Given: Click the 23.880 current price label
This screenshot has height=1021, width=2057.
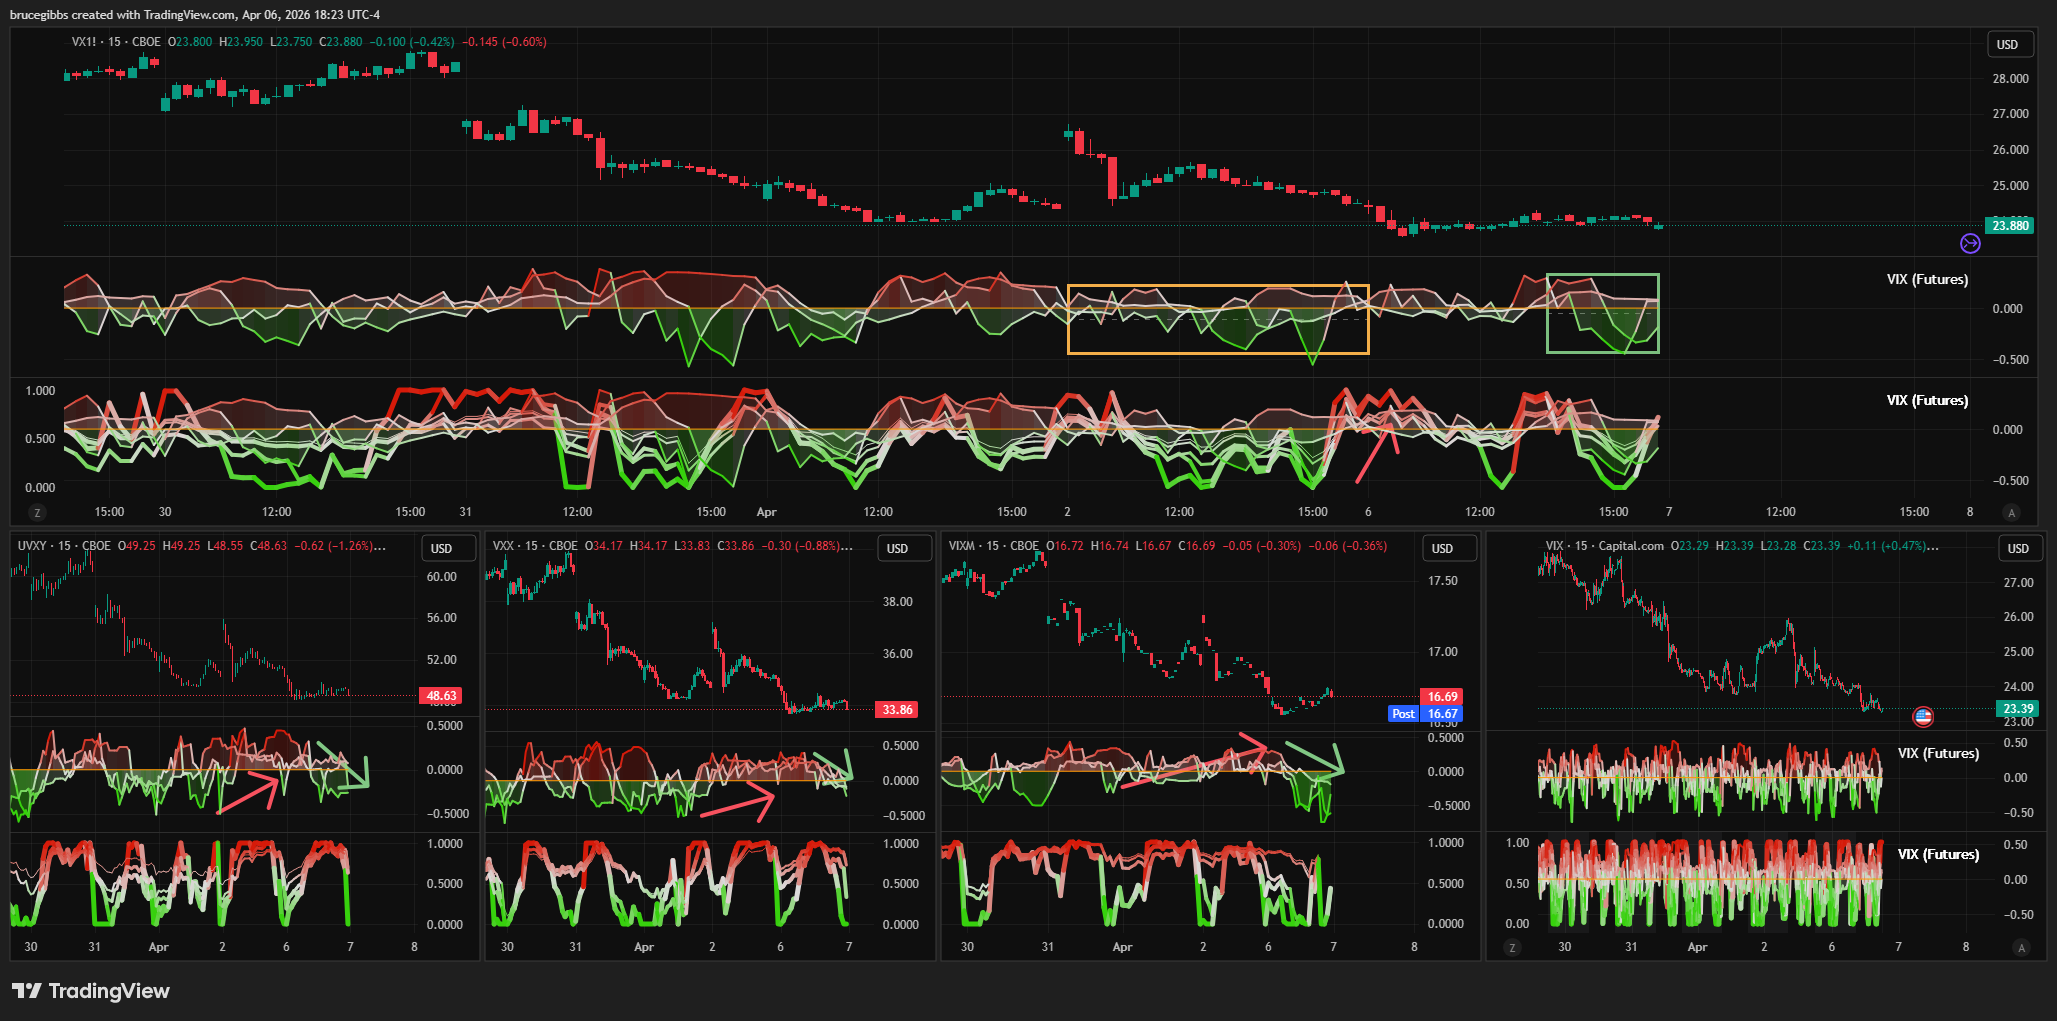Looking at the screenshot, I should [2010, 226].
